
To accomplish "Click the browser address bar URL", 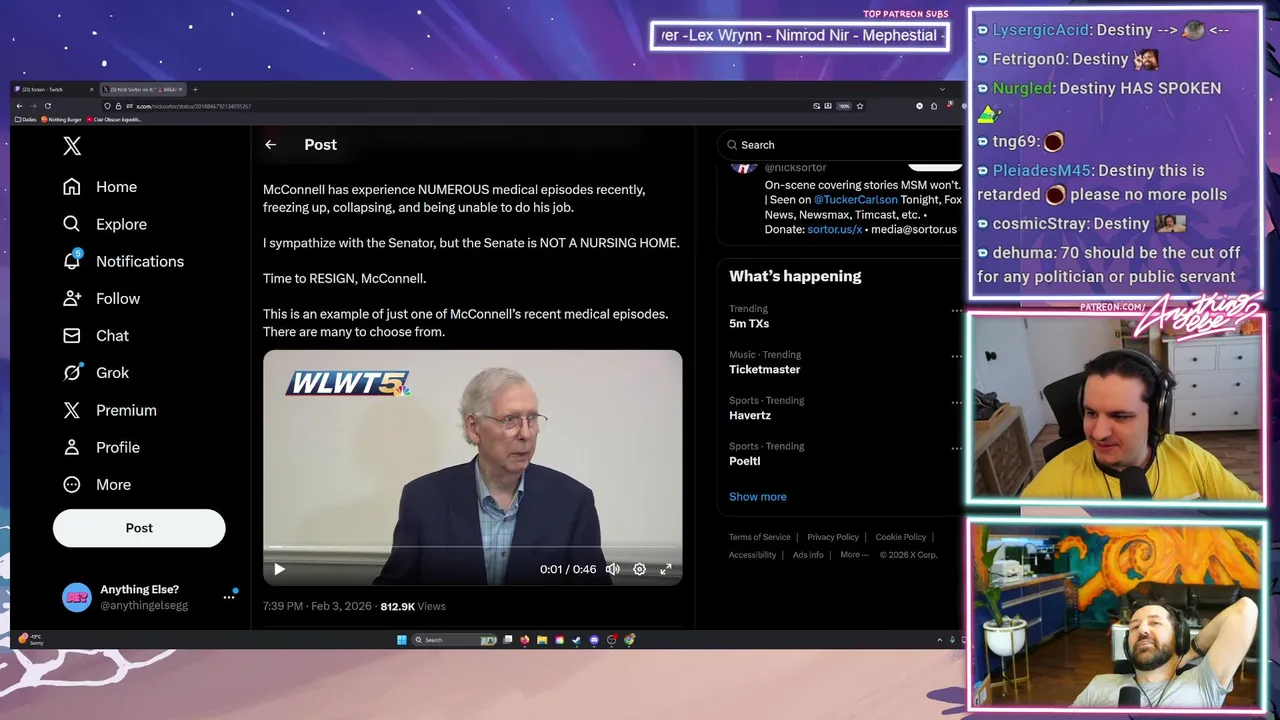I will (x=193, y=106).
